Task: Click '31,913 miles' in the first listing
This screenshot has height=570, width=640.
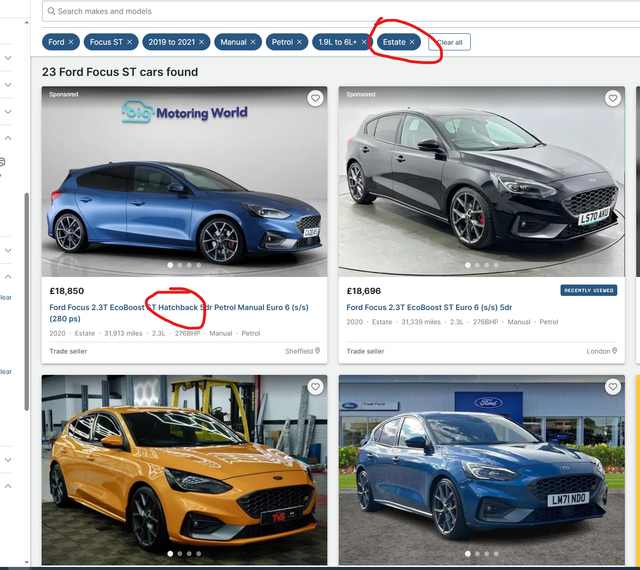Action: click(x=123, y=333)
